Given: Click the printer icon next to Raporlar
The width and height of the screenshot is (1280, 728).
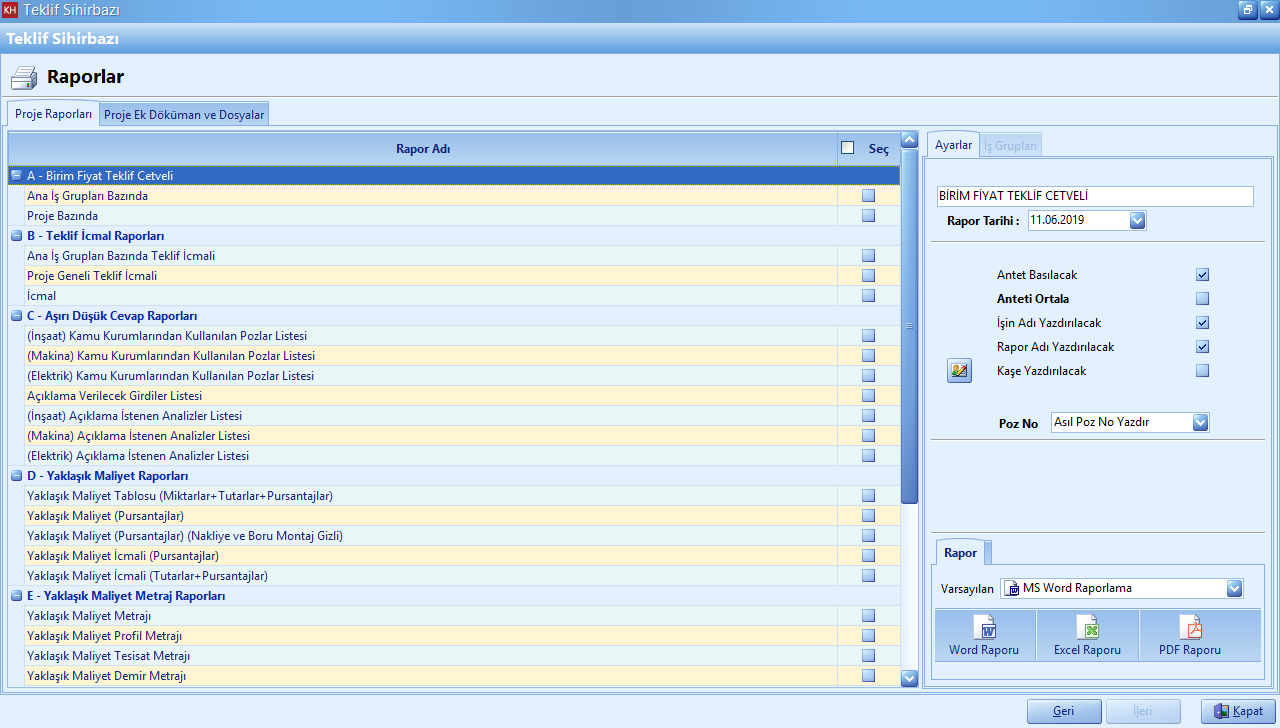Looking at the screenshot, I should tap(24, 77).
